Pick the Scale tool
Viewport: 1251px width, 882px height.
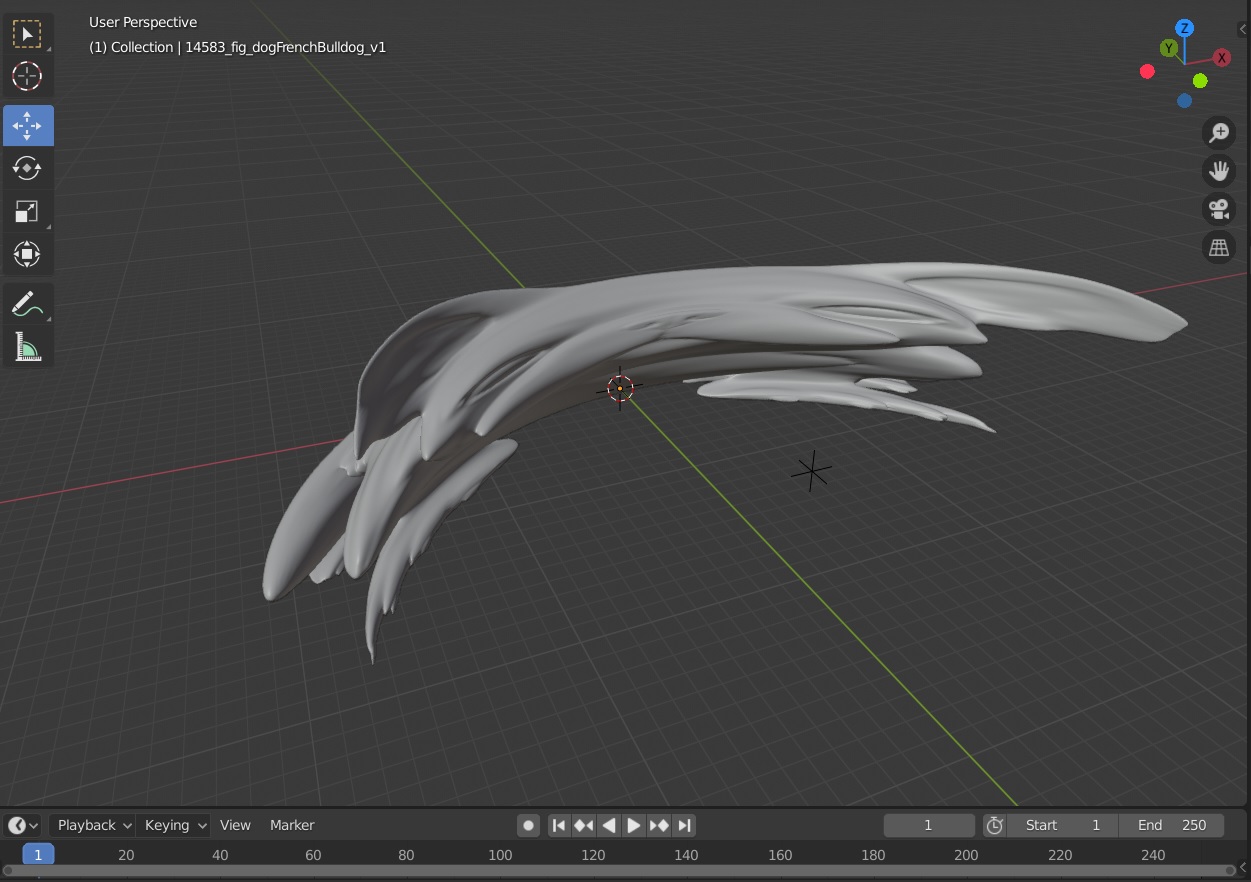point(27,211)
